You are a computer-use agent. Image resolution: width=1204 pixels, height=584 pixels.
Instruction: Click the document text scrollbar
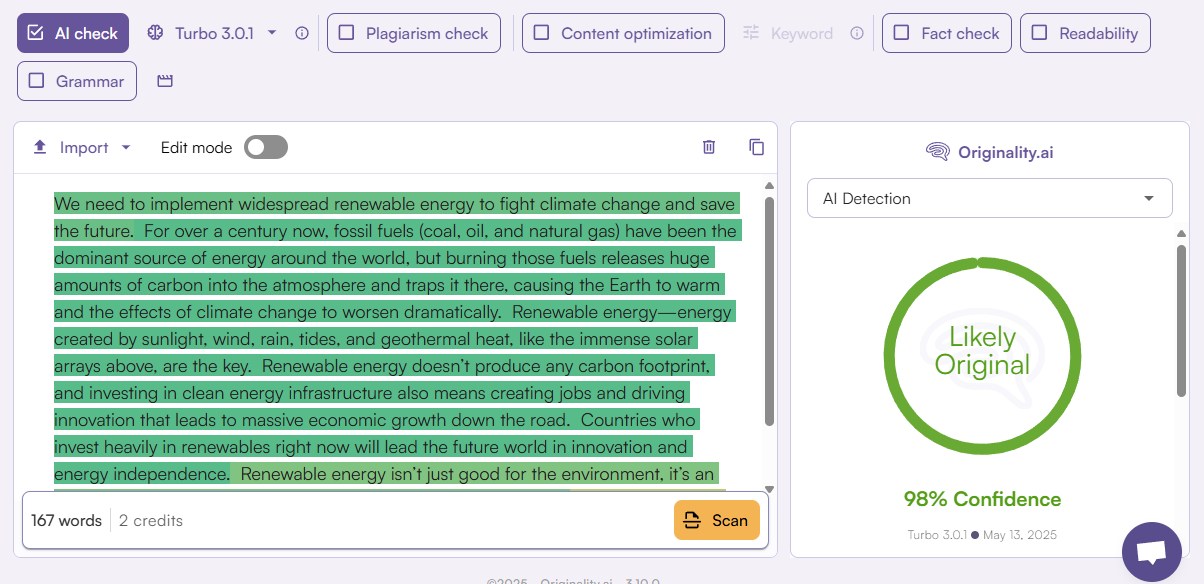click(x=768, y=330)
